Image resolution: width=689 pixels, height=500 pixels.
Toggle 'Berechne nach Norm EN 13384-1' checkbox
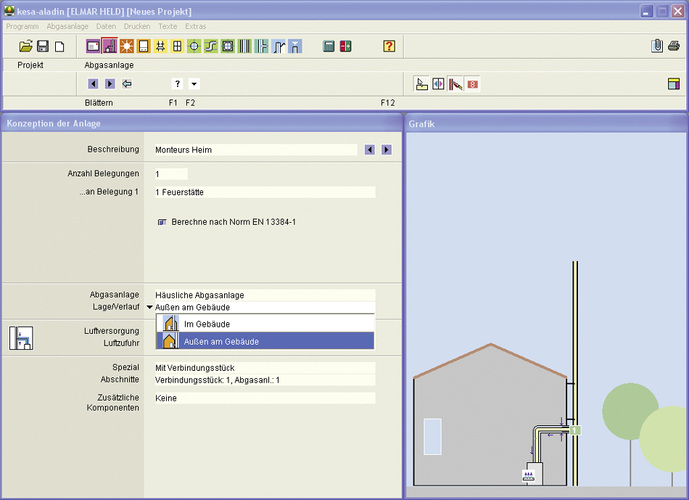click(161, 222)
